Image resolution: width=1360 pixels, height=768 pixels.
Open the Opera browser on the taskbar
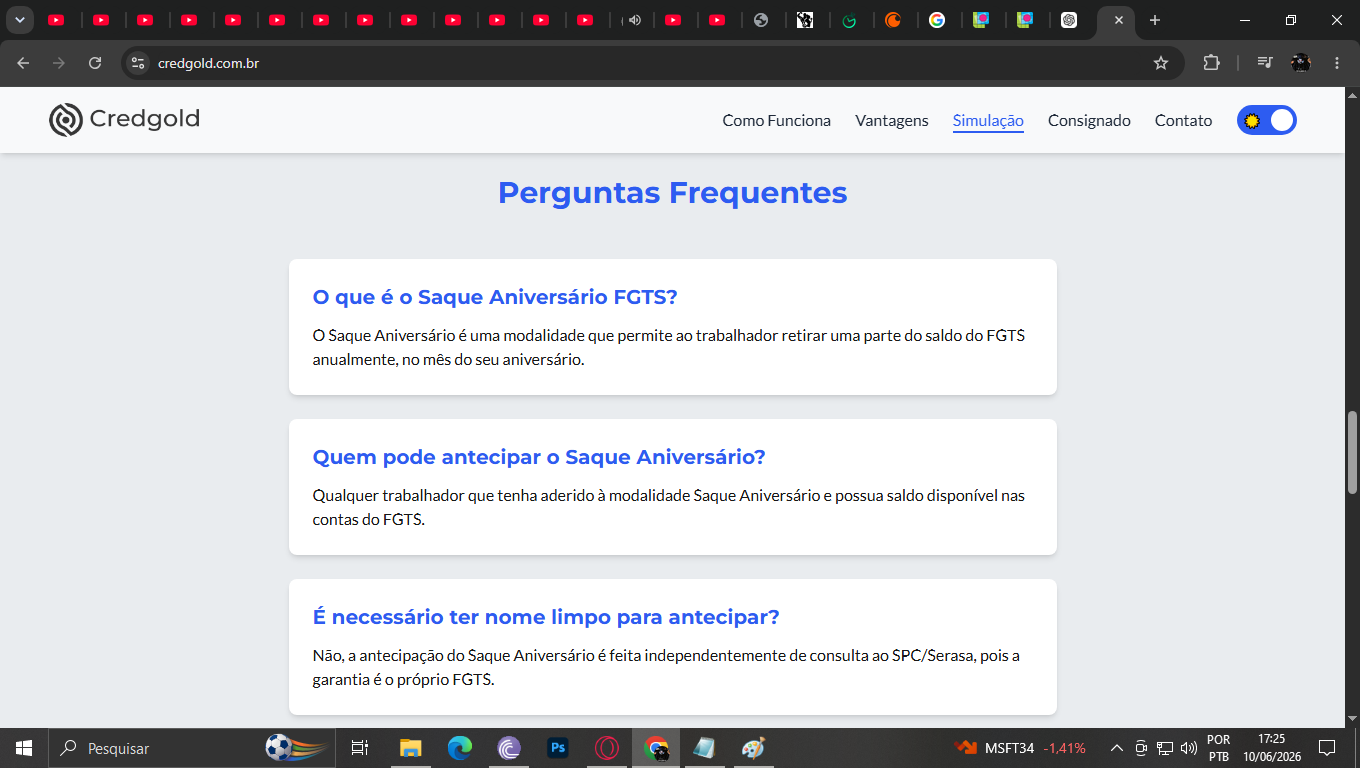[607, 748]
